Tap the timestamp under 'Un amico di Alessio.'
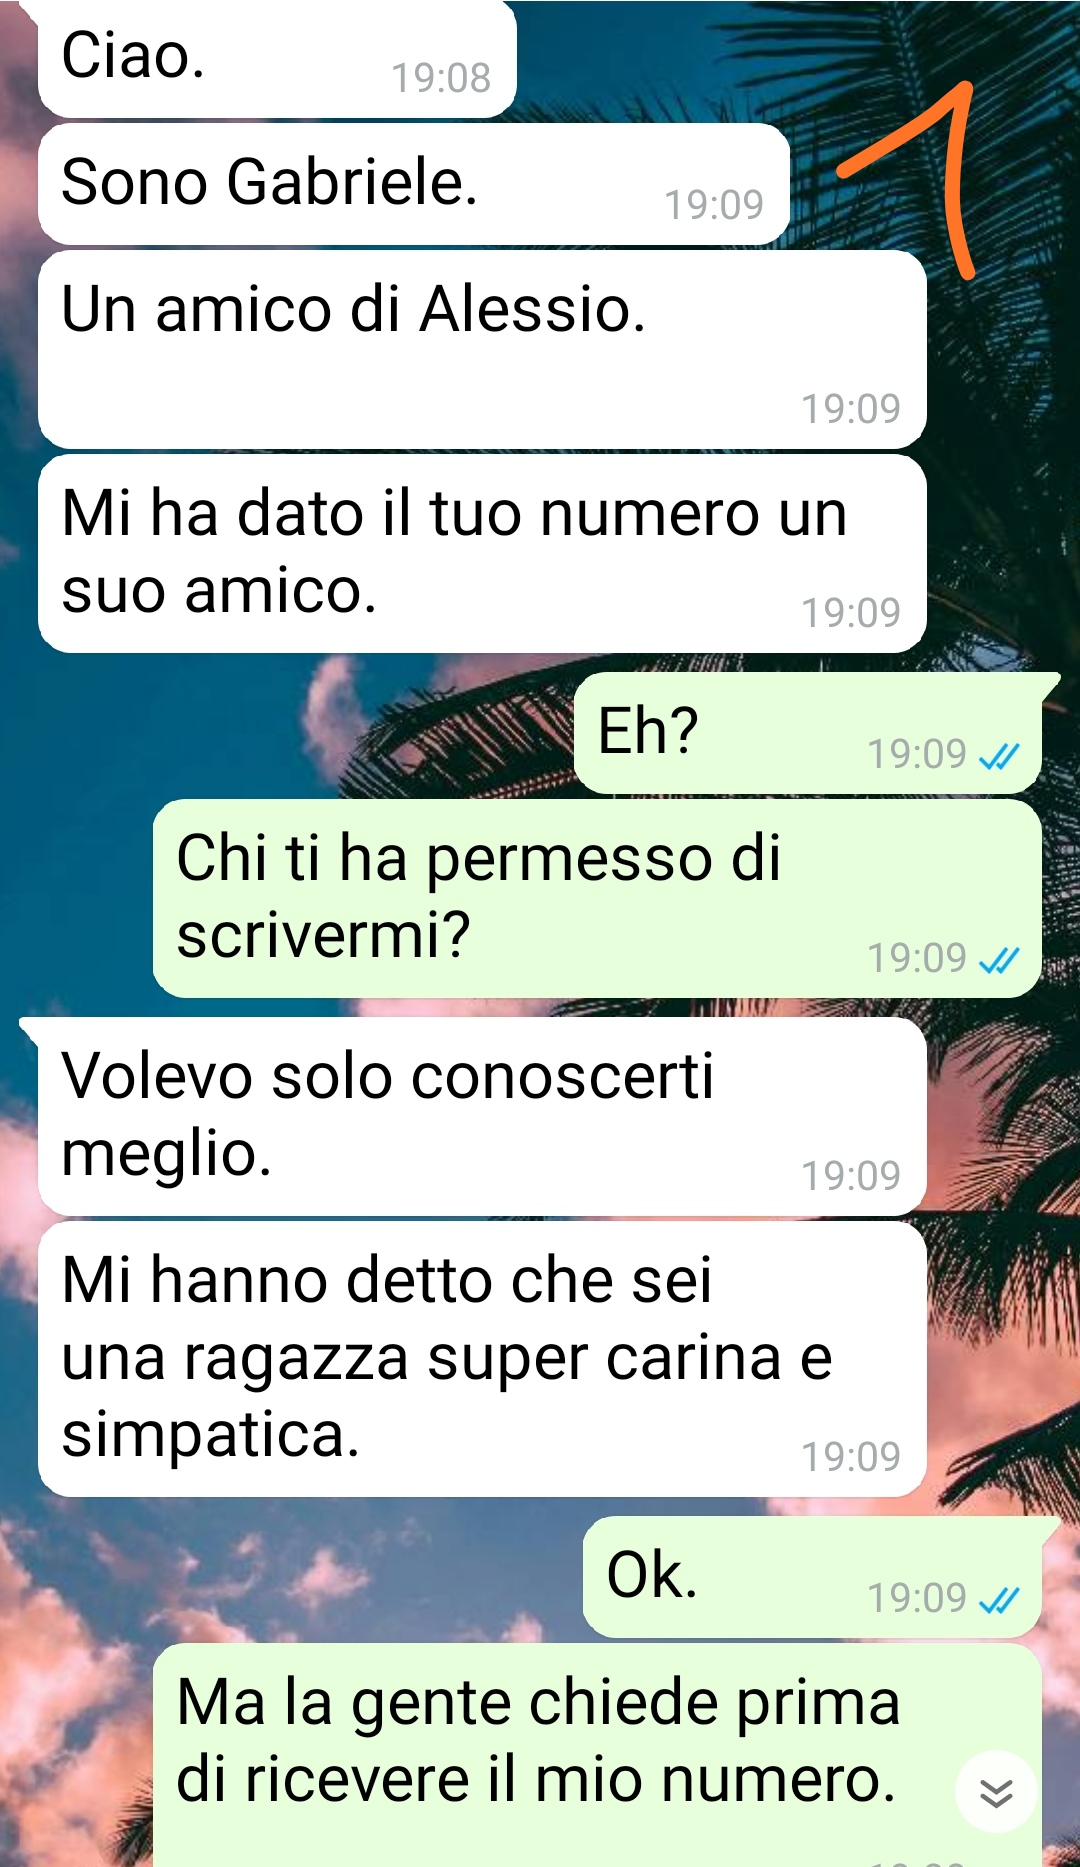This screenshot has width=1080, height=1867. click(x=851, y=409)
